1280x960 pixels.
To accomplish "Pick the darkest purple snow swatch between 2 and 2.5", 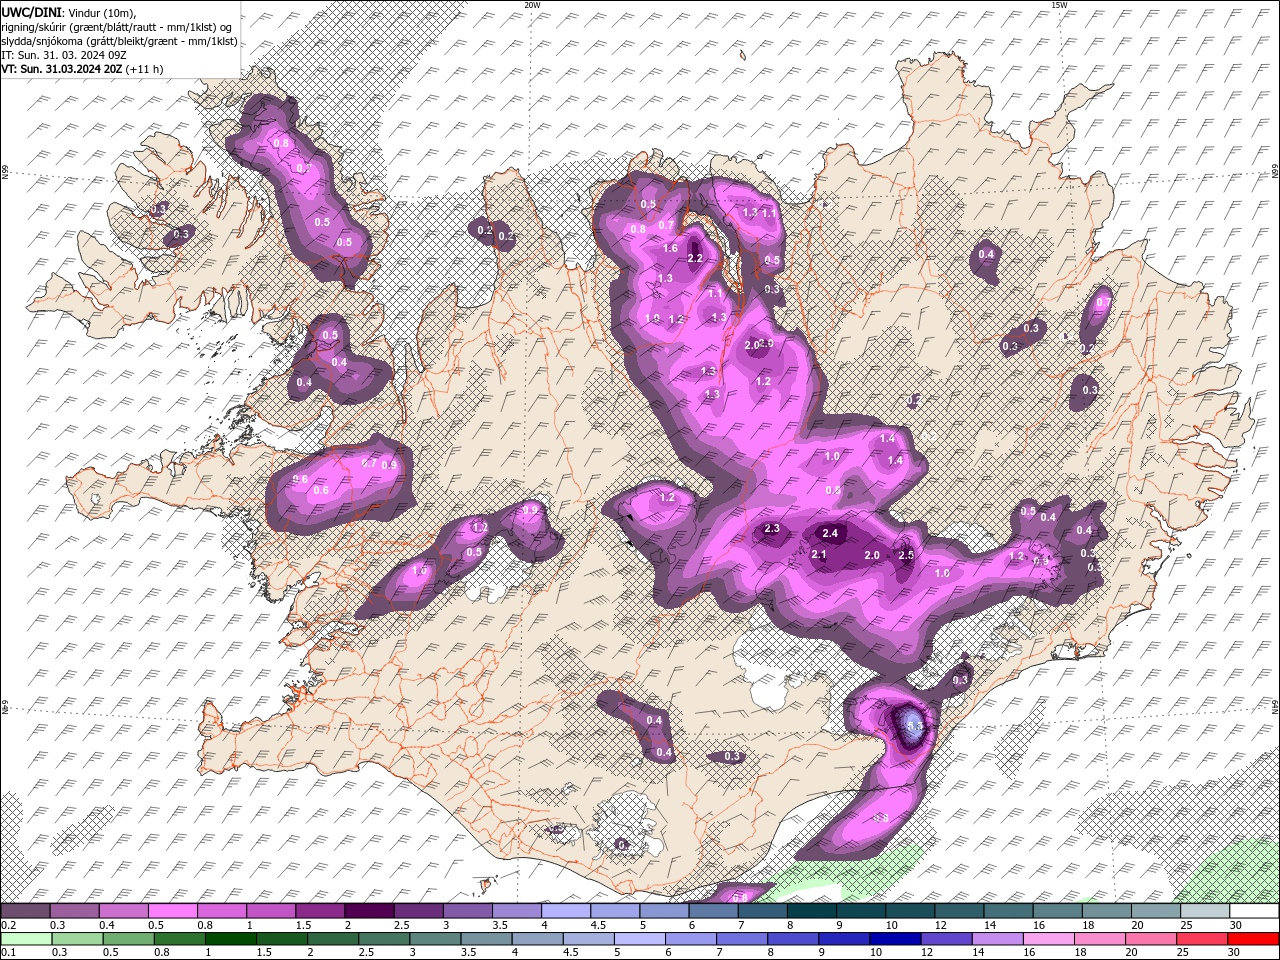I will 369,910.
